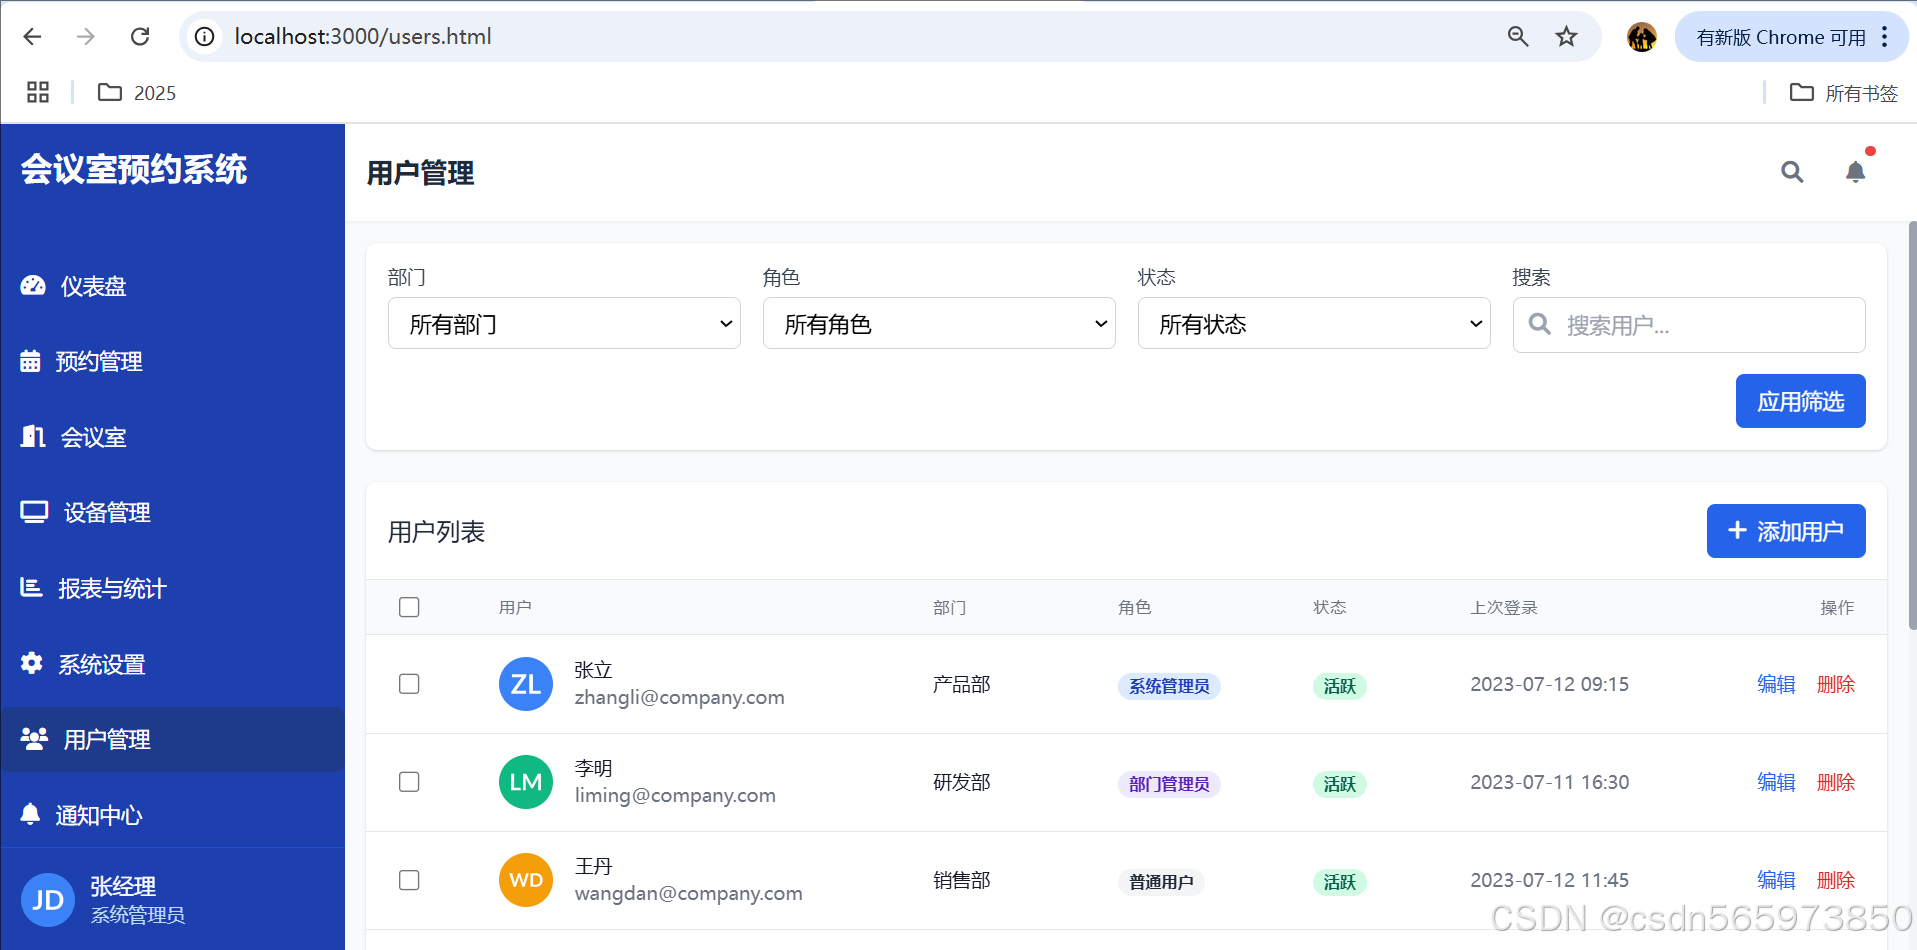Open the apps grid icon in bookmarks bar
This screenshot has height=950, width=1917.
tap(38, 92)
